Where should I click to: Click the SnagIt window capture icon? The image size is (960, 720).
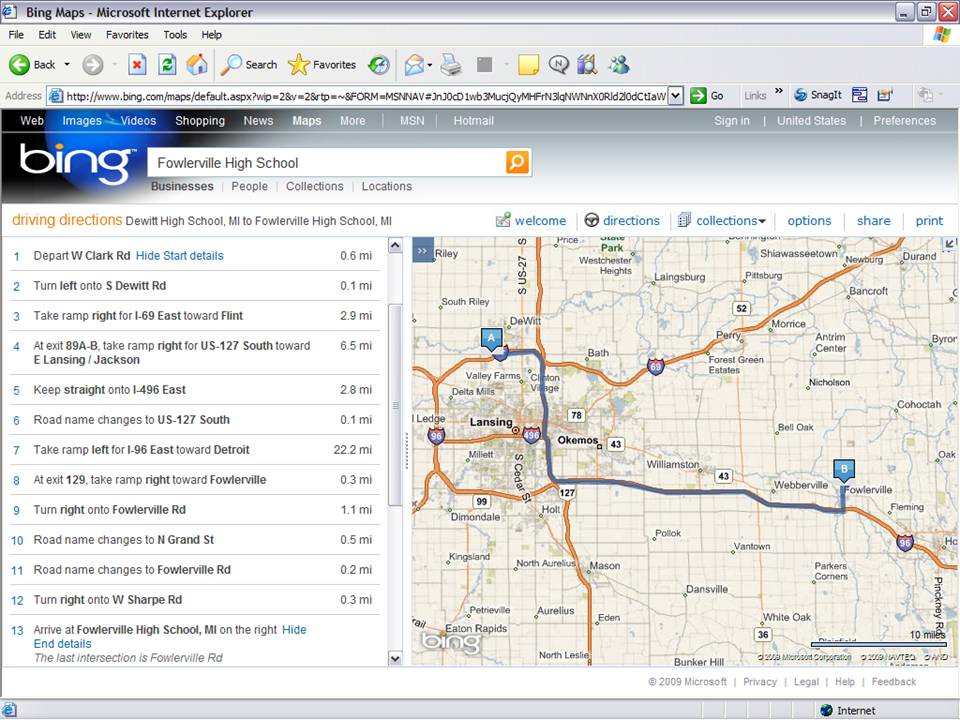click(860, 95)
